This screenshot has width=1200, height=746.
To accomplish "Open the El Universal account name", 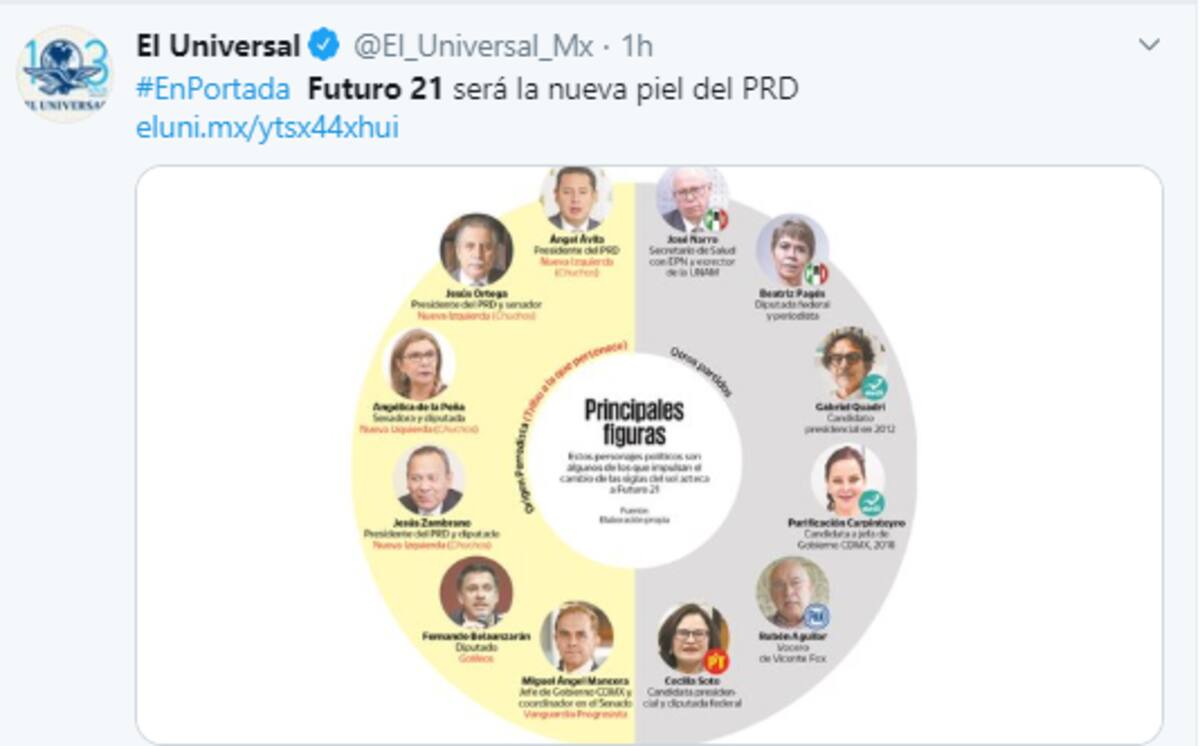I will point(218,45).
